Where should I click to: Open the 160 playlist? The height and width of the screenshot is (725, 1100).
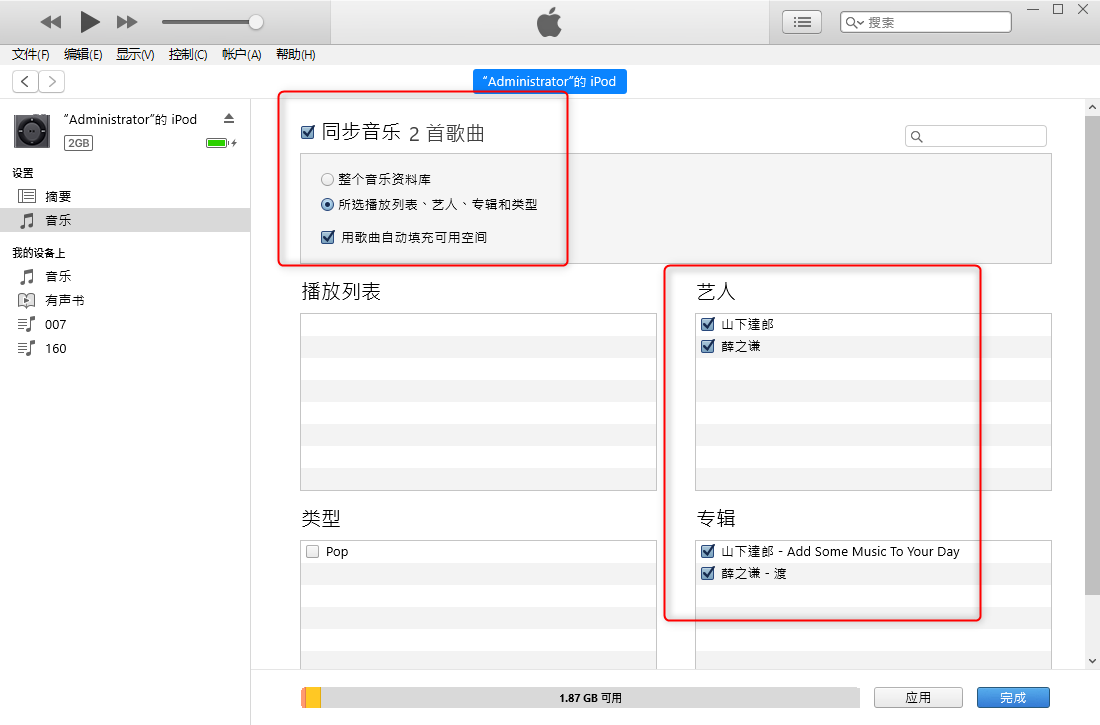click(x=125, y=348)
